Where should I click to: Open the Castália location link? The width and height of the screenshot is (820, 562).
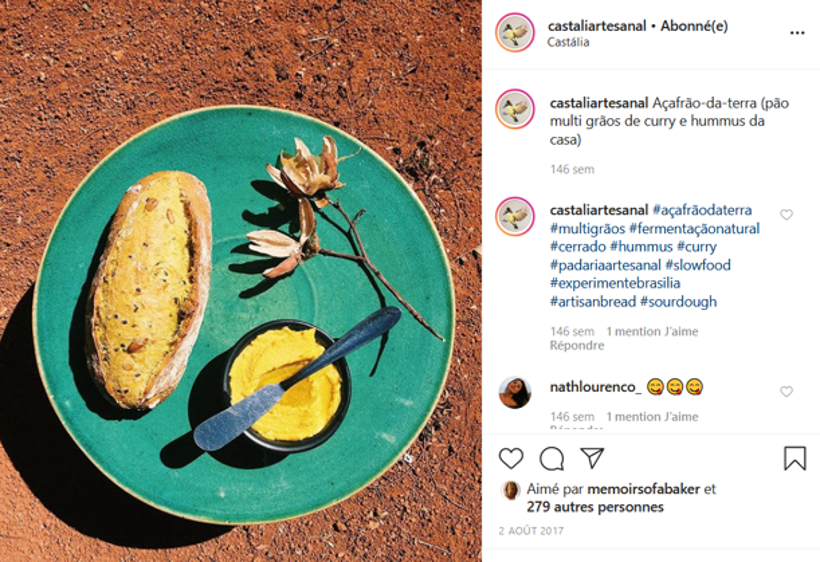(568, 42)
